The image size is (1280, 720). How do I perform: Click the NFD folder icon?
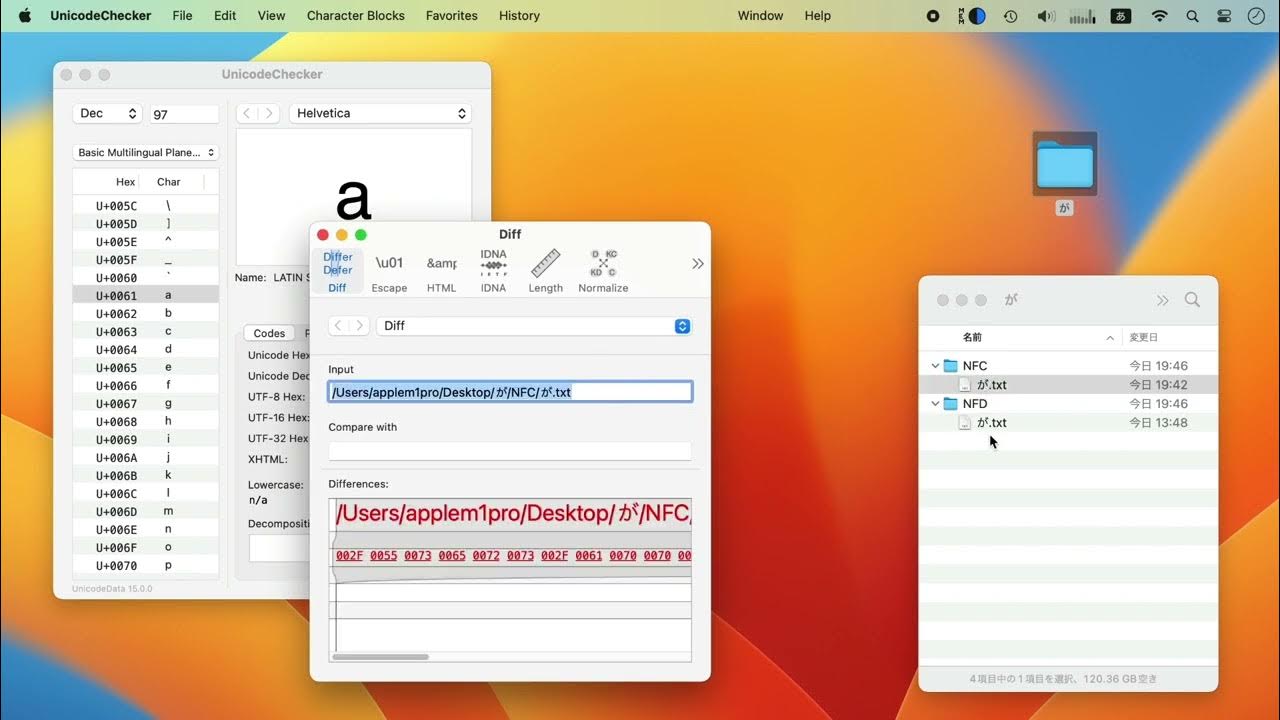950,404
